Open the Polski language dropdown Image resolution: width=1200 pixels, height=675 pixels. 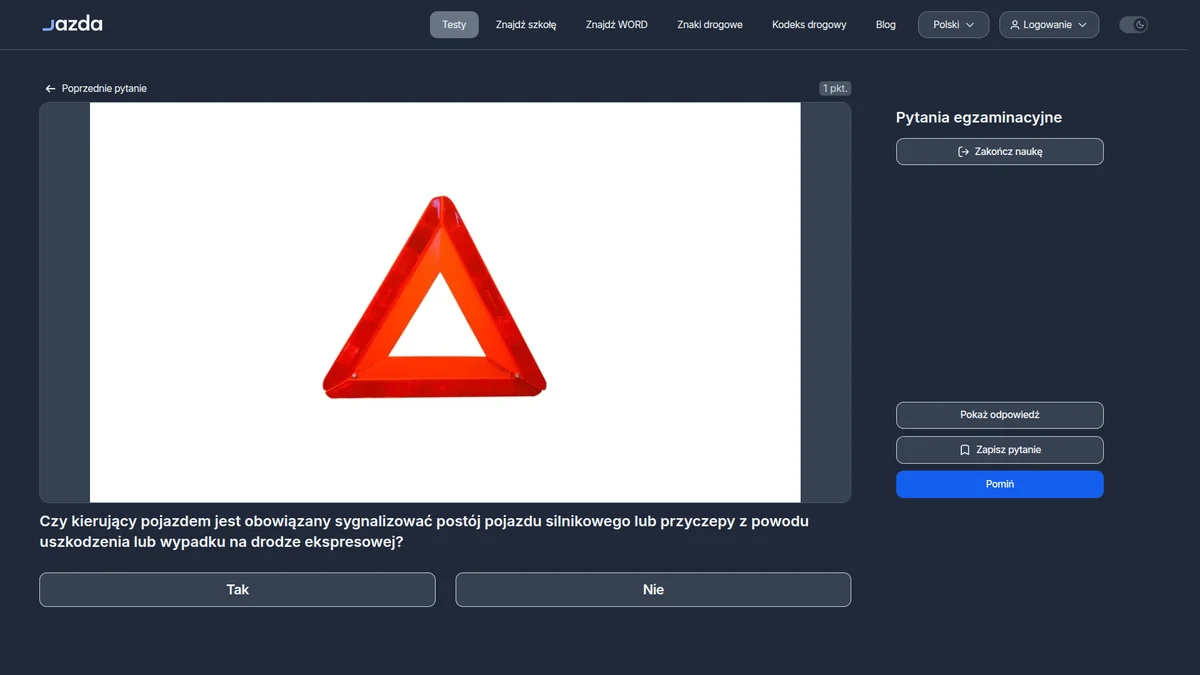pos(953,25)
